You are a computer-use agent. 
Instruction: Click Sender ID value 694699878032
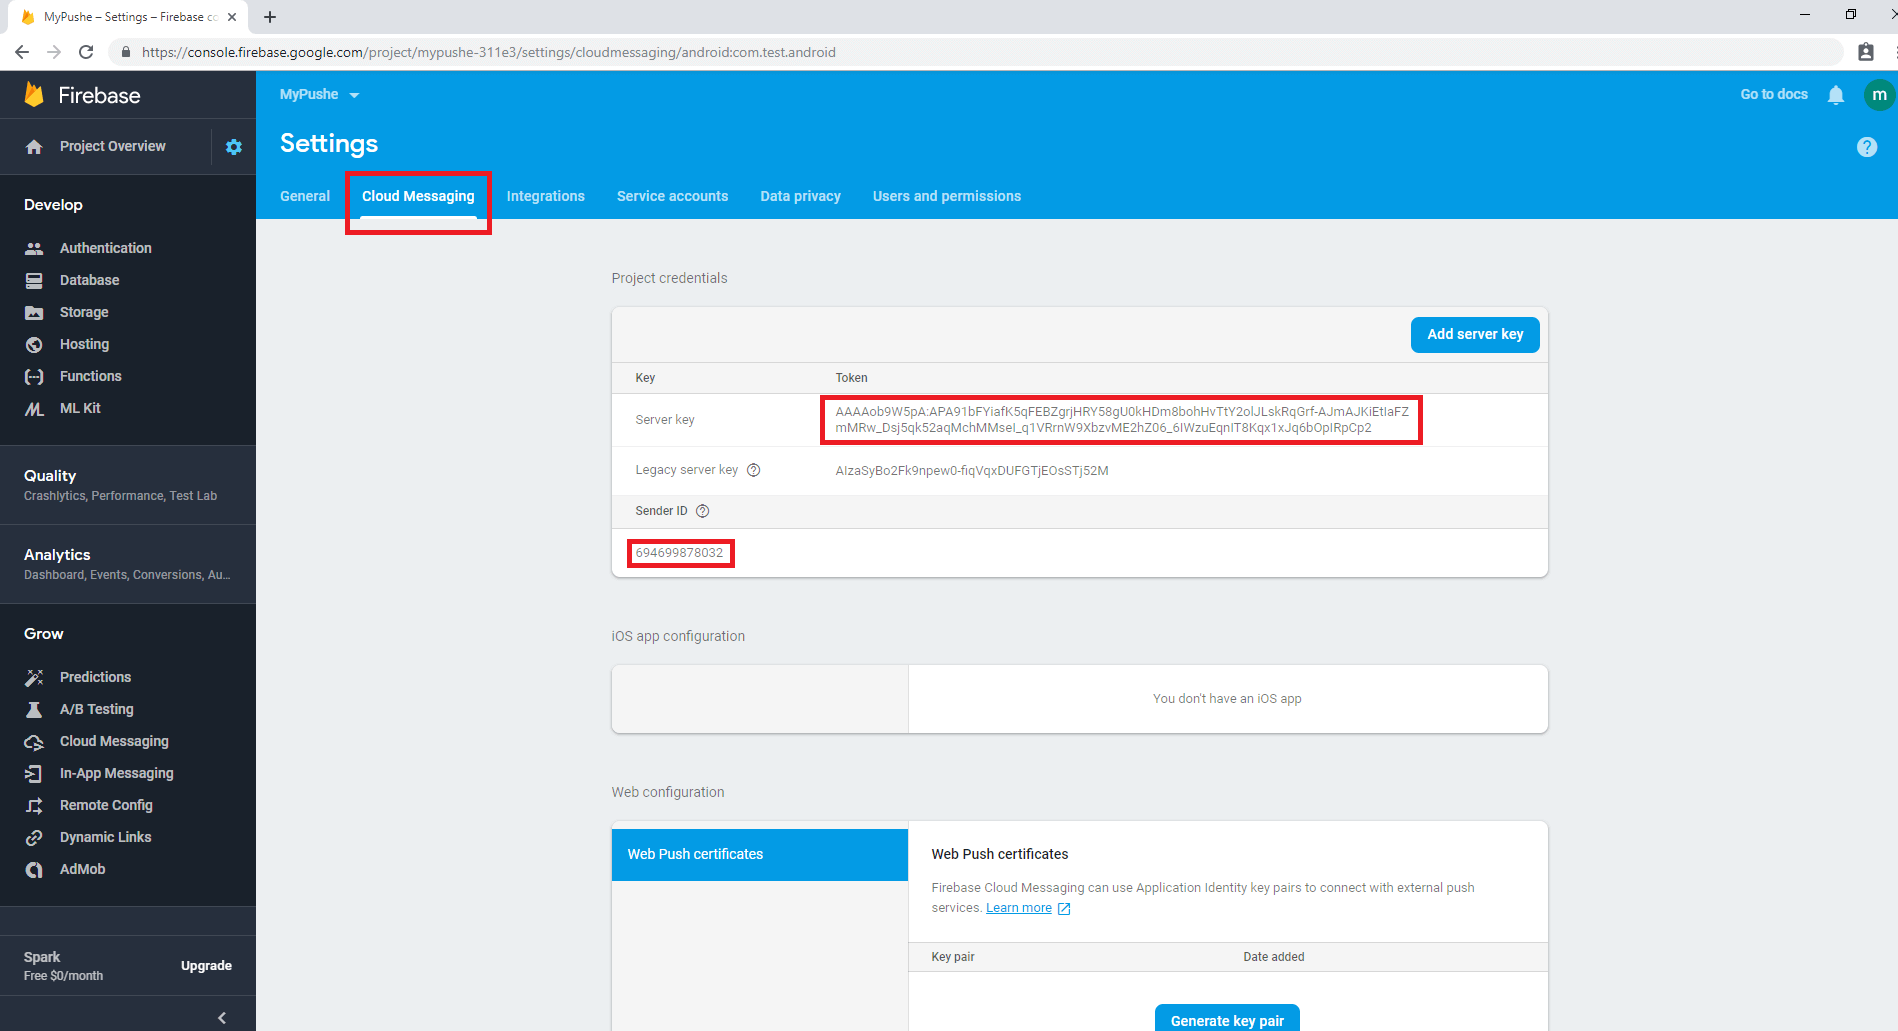[x=679, y=553]
